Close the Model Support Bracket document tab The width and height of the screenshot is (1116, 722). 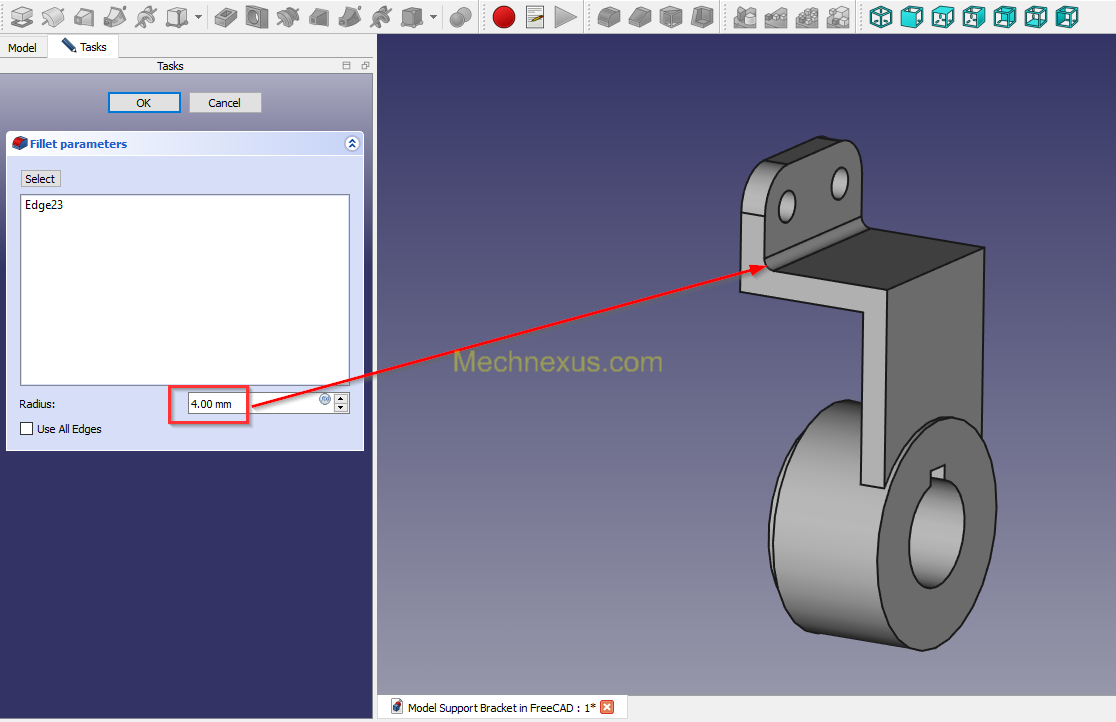point(607,707)
